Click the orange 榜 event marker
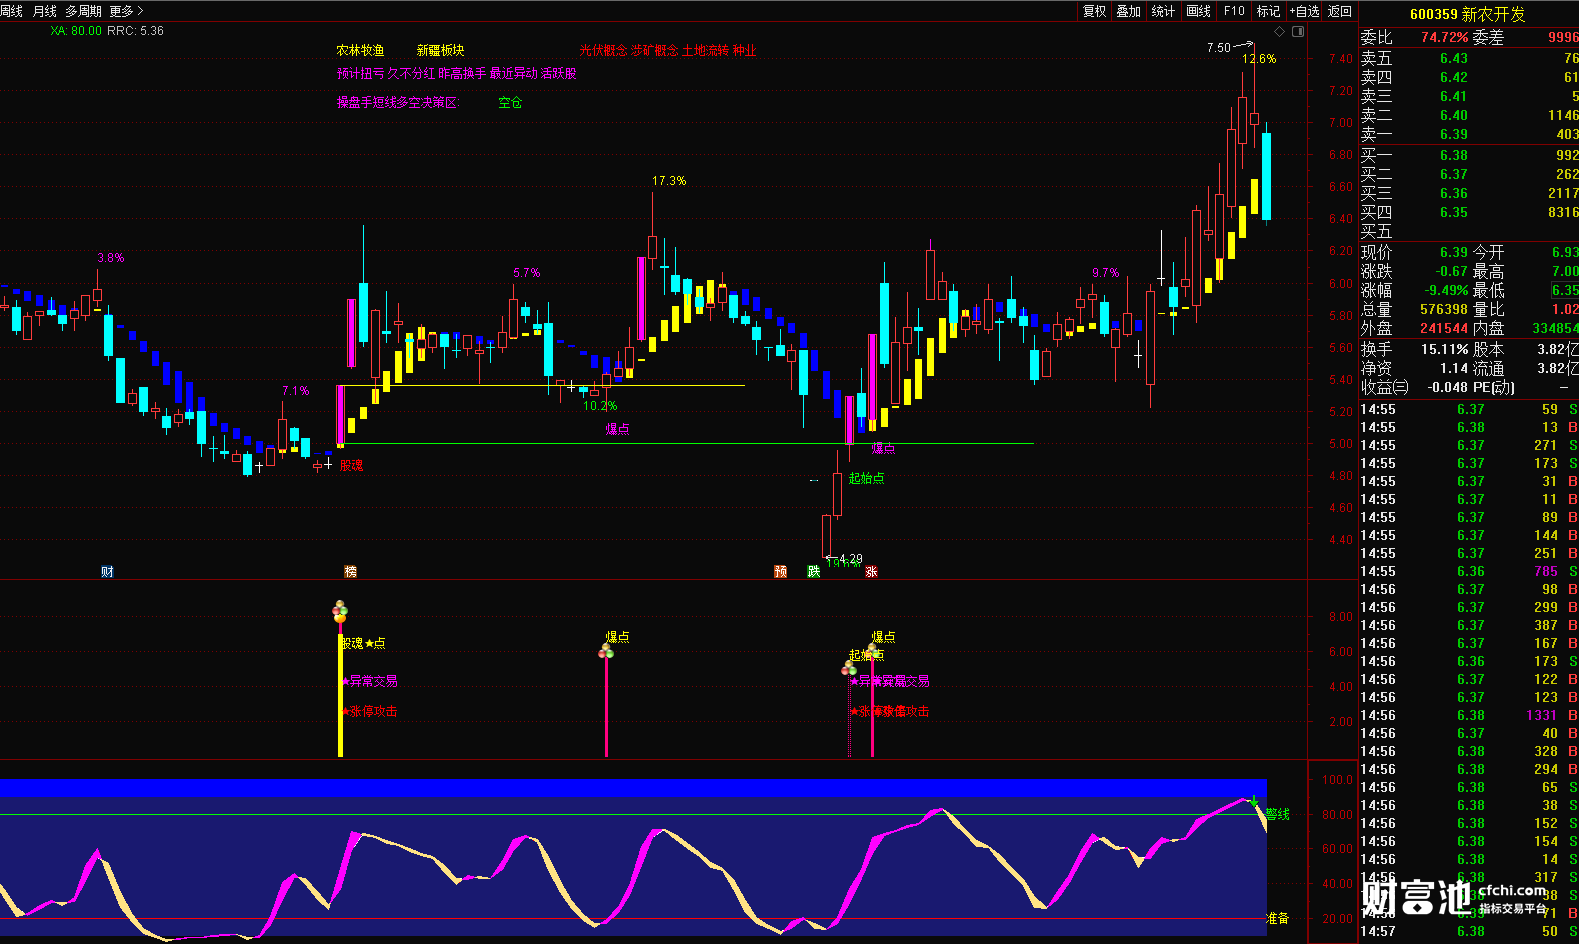Viewport: 1579px width, 944px height. coord(350,572)
